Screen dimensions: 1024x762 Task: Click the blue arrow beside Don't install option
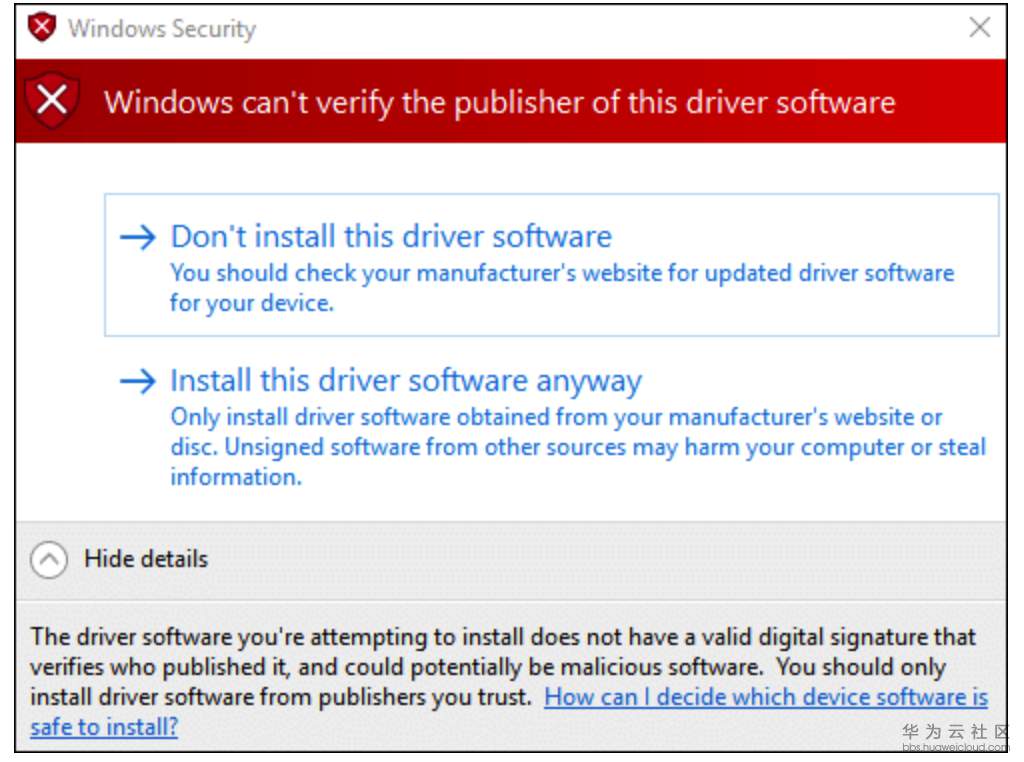pyautogui.click(x=138, y=237)
